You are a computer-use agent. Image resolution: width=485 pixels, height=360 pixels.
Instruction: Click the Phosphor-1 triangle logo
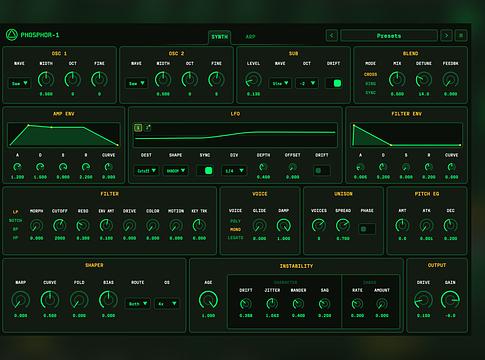pyautogui.click(x=12, y=35)
